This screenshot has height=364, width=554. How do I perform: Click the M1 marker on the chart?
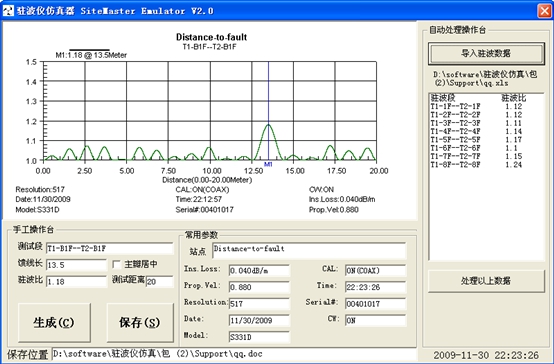click(268, 164)
